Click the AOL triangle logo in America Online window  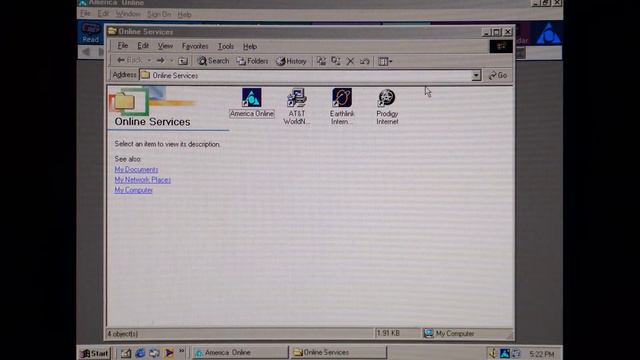coord(548,33)
